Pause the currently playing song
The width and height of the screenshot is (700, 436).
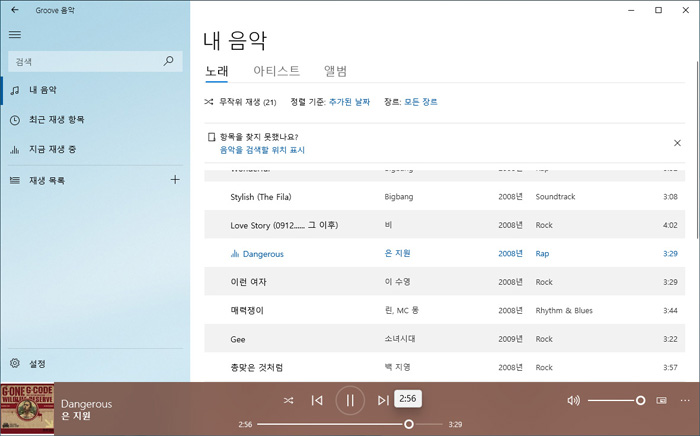pyautogui.click(x=349, y=400)
